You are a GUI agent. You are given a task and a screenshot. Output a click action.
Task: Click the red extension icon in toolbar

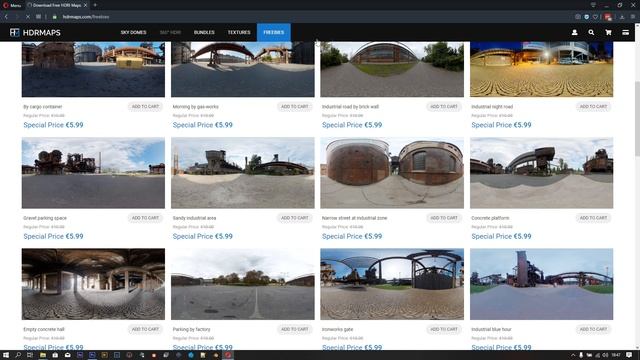pos(608,17)
